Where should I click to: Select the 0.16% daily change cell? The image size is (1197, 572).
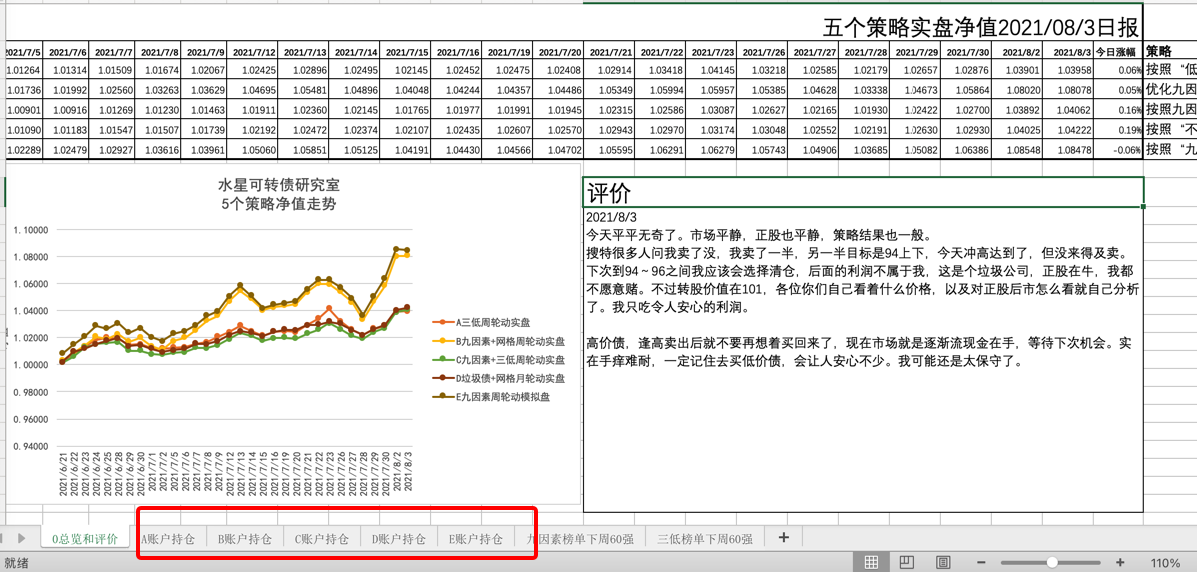click(1118, 109)
